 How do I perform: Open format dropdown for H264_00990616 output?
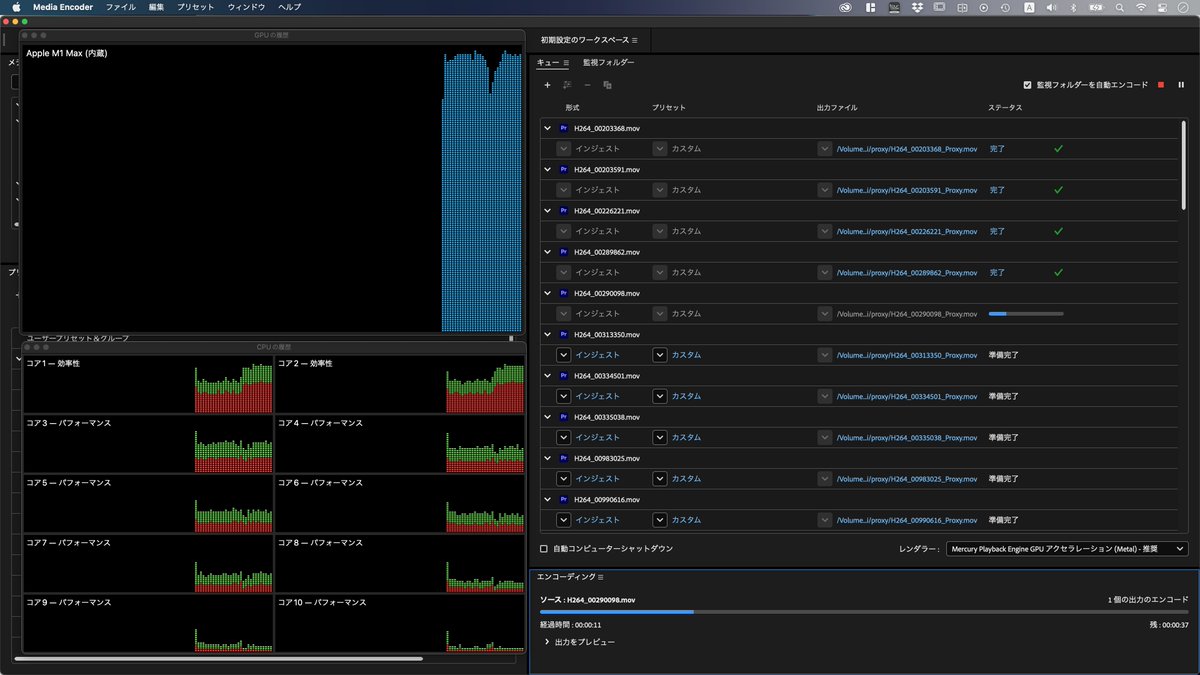[564, 520]
